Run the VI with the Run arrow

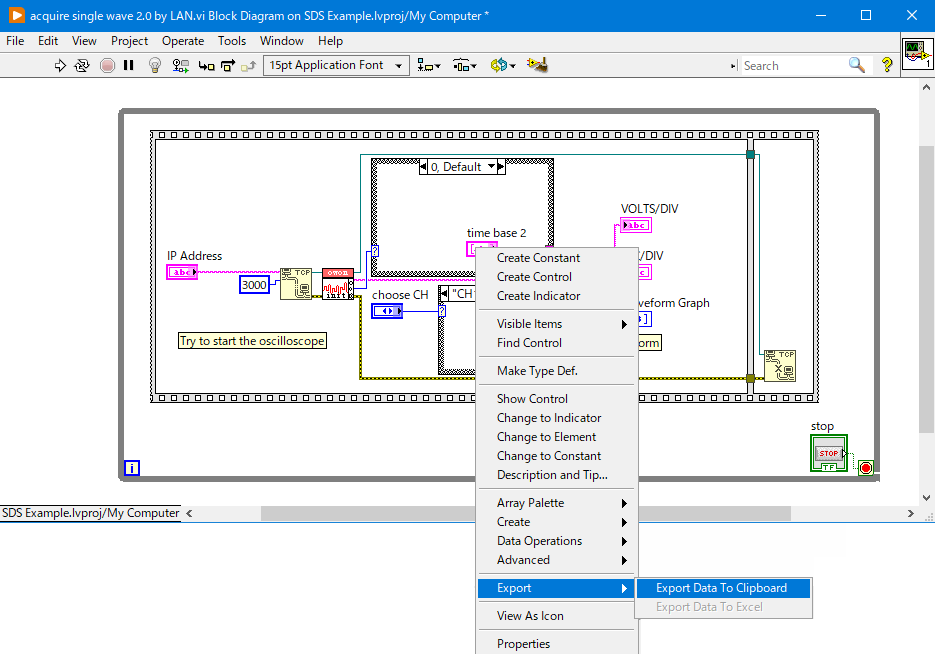[x=60, y=66]
